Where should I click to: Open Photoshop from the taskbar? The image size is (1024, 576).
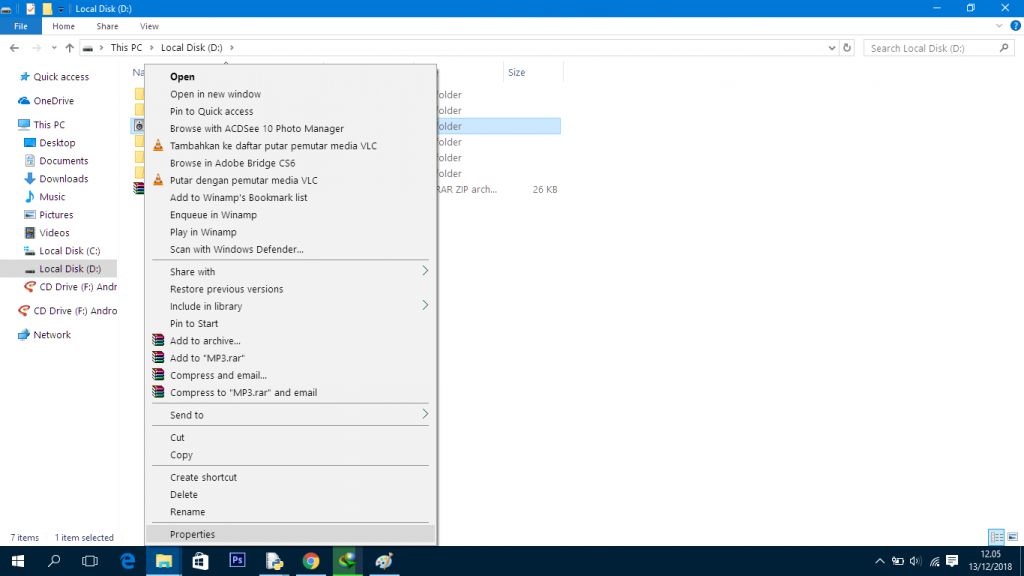(237, 561)
